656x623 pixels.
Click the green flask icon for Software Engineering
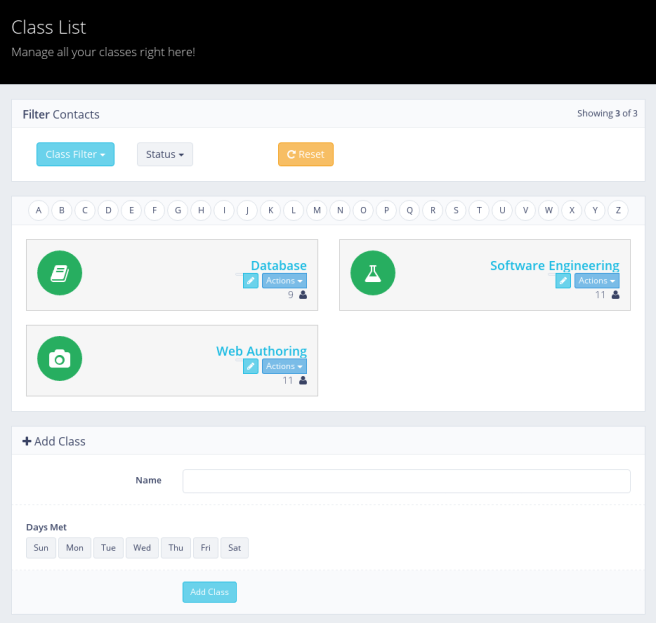coord(373,273)
